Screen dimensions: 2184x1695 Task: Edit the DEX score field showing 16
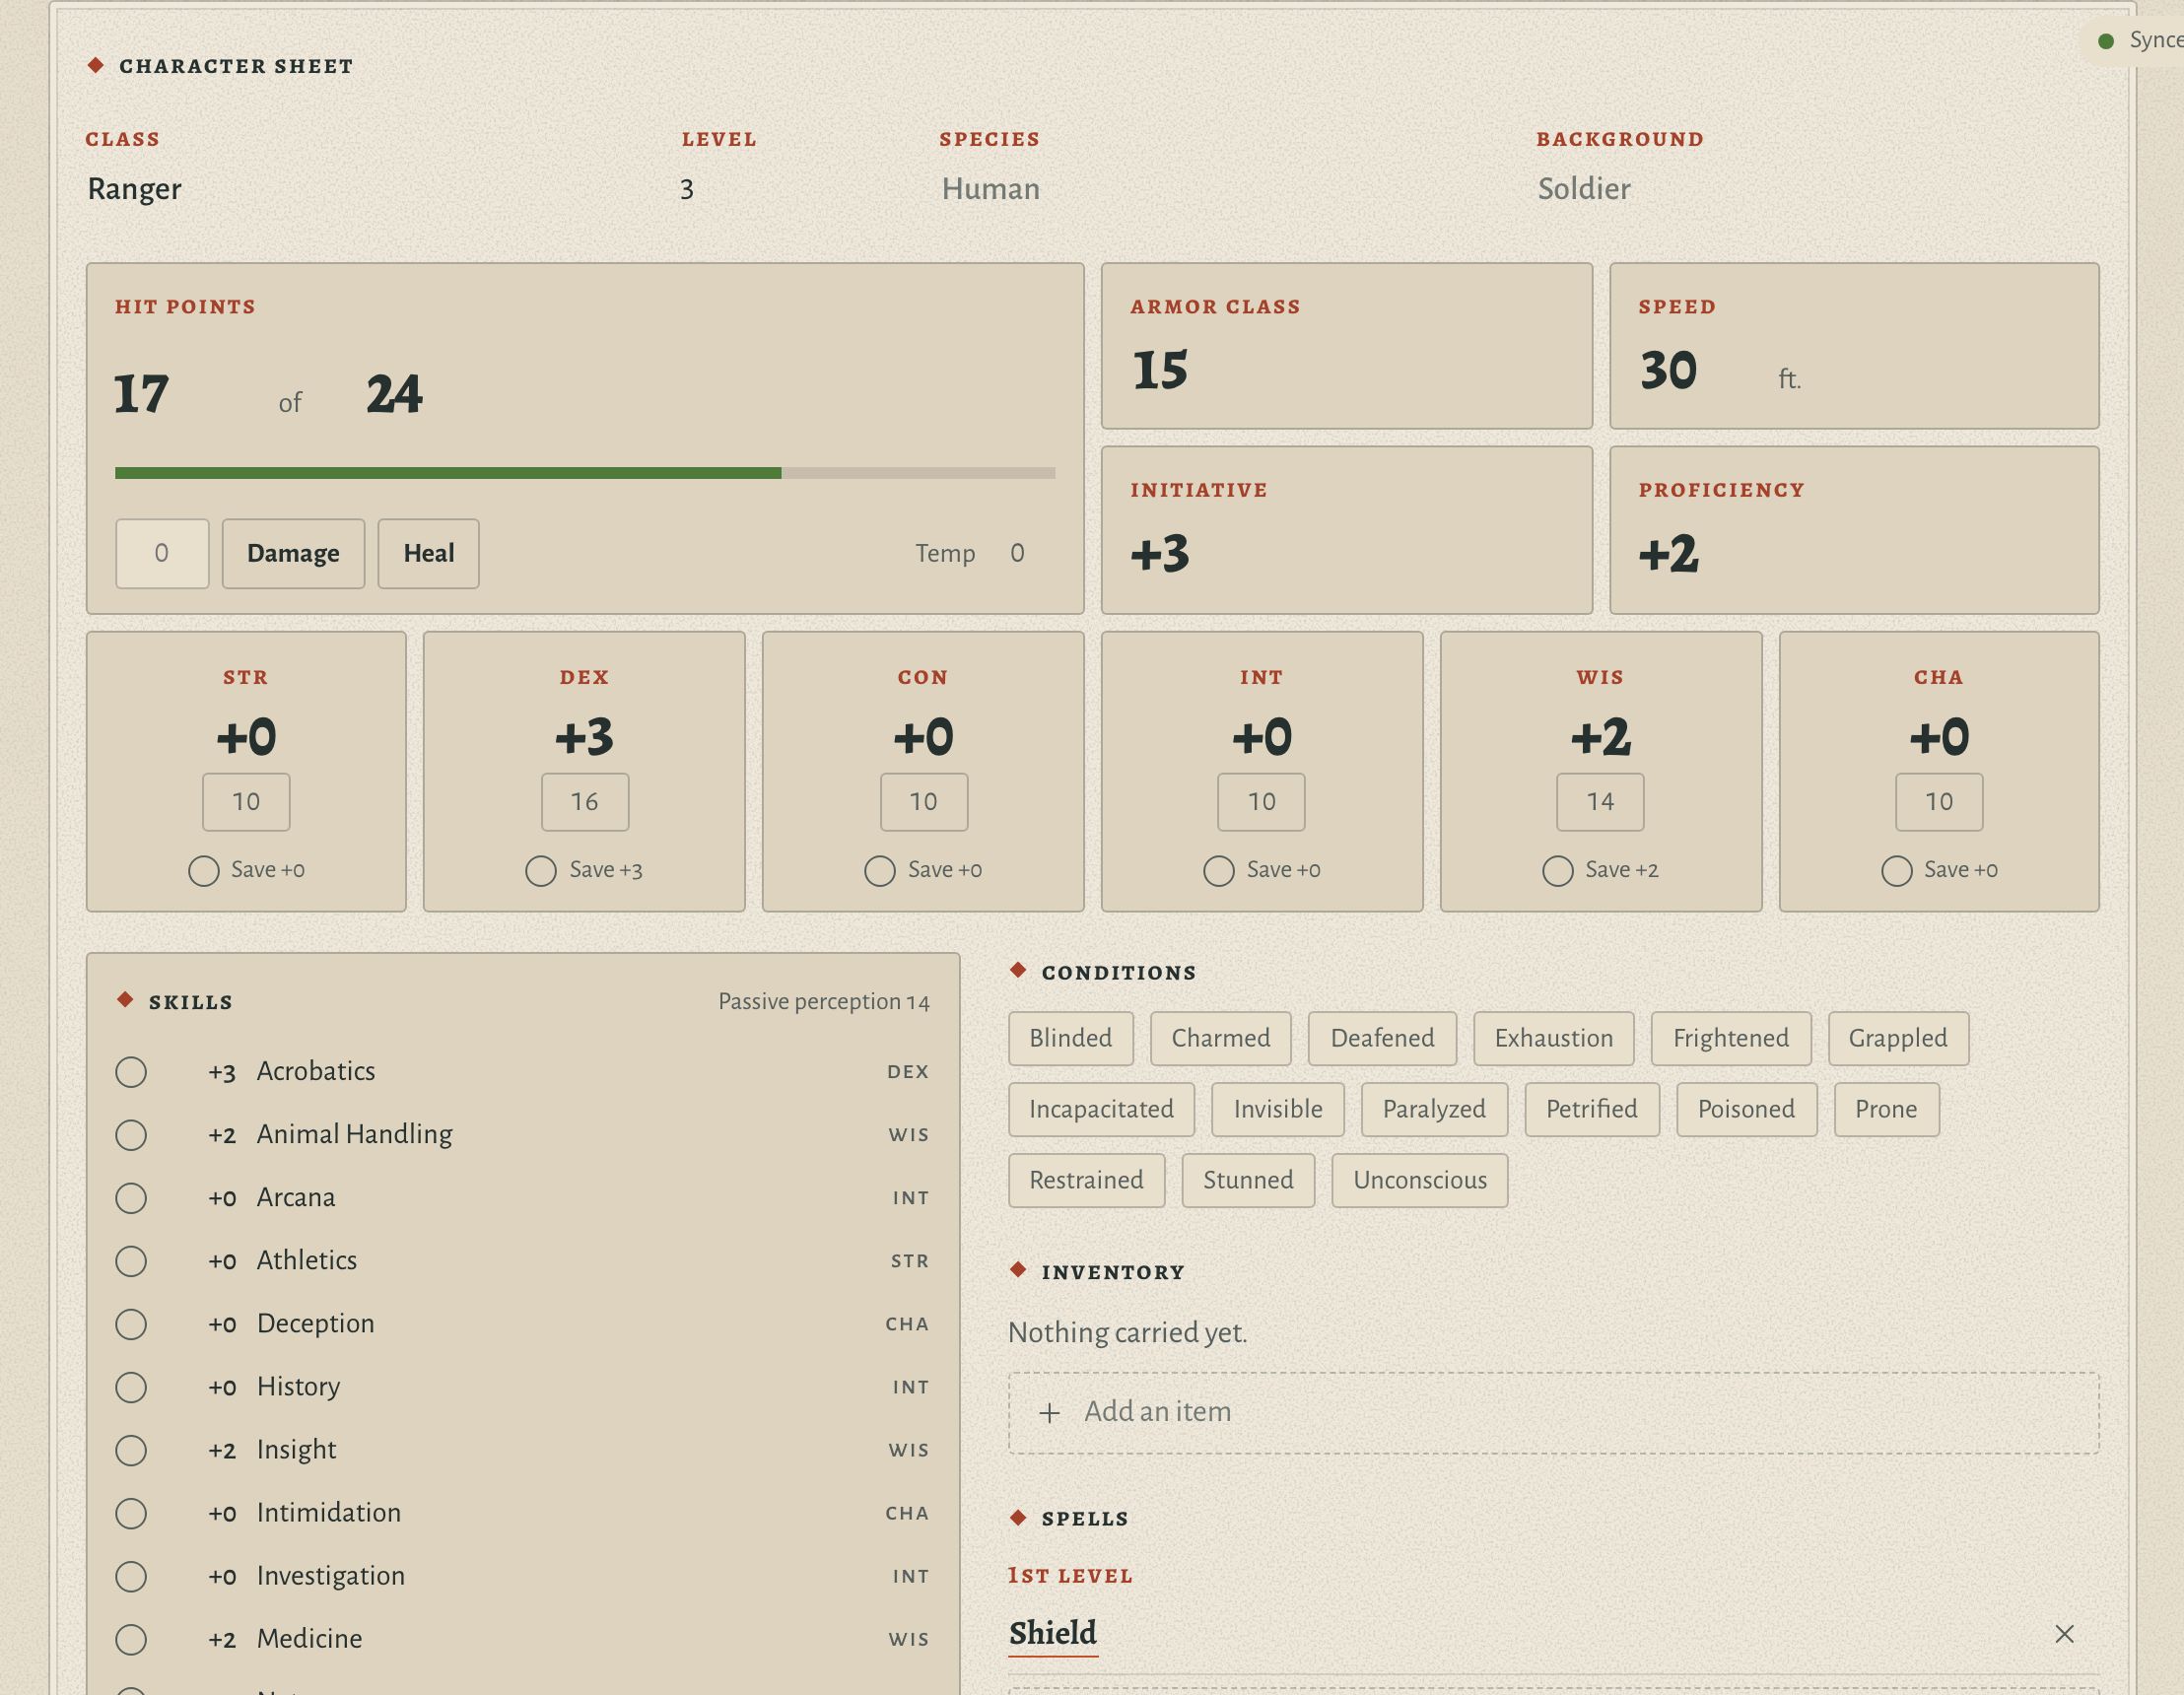585,802
